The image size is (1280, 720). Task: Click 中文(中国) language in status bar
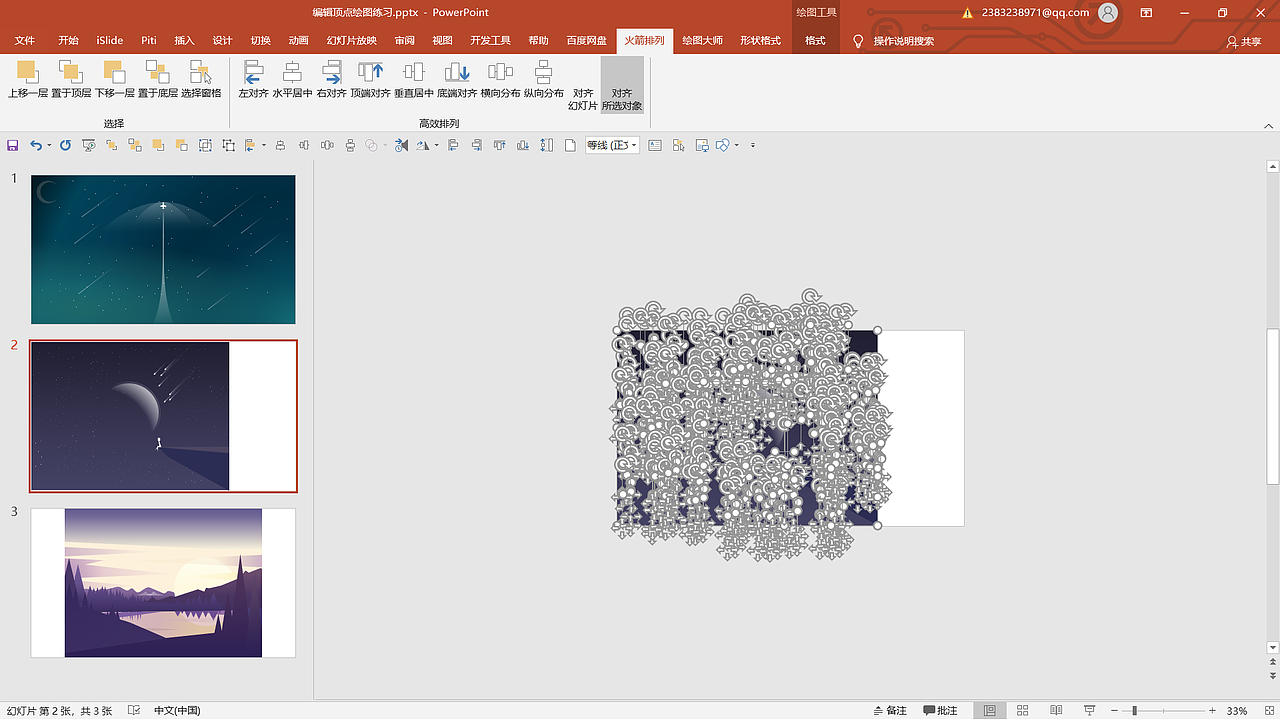[x=177, y=710]
